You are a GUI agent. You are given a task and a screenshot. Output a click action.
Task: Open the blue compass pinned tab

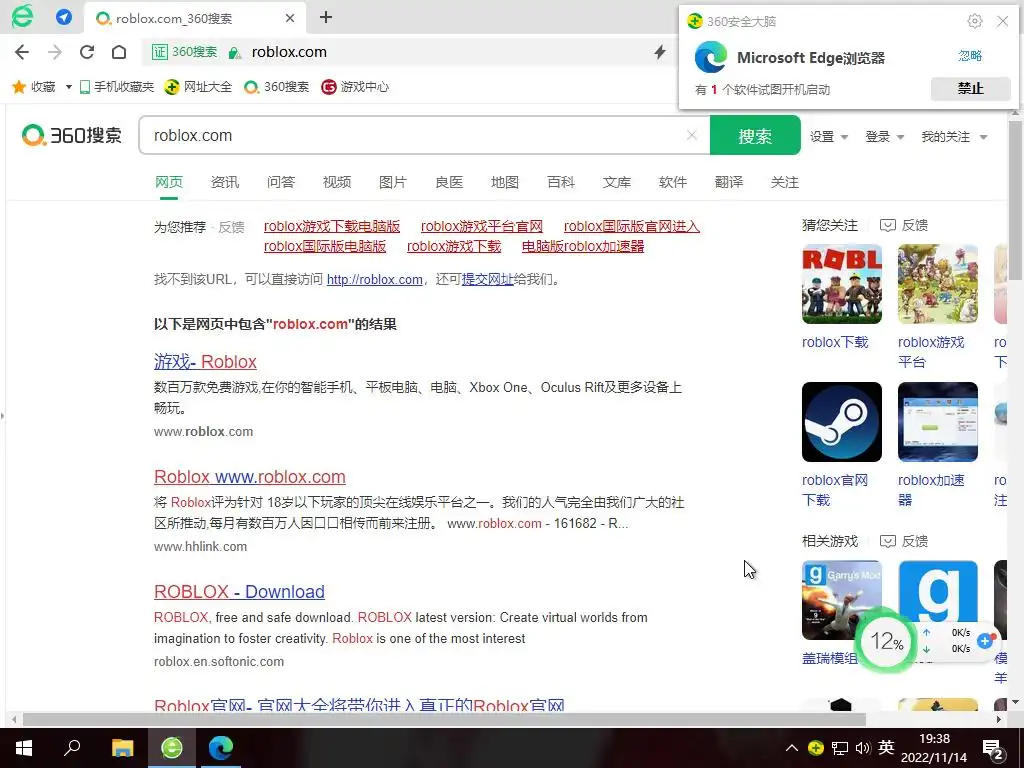point(64,17)
